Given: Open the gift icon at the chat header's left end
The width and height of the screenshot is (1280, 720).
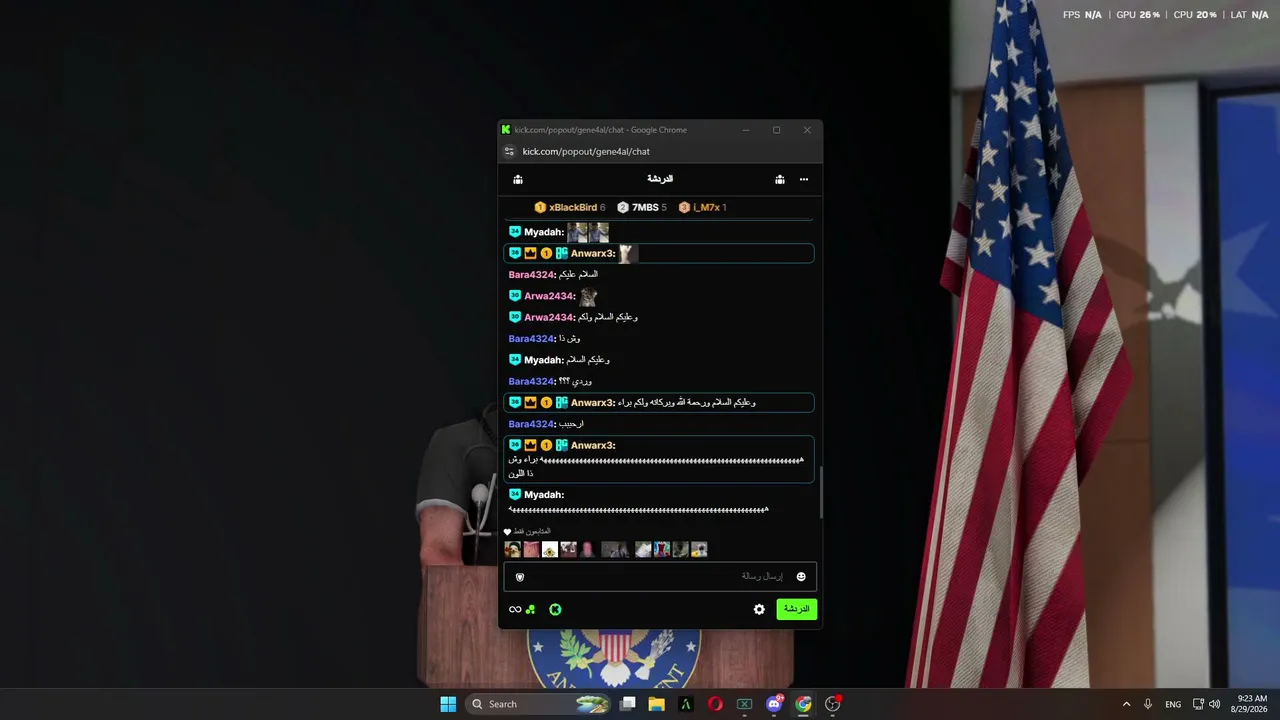Looking at the screenshot, I should point(518,180).
